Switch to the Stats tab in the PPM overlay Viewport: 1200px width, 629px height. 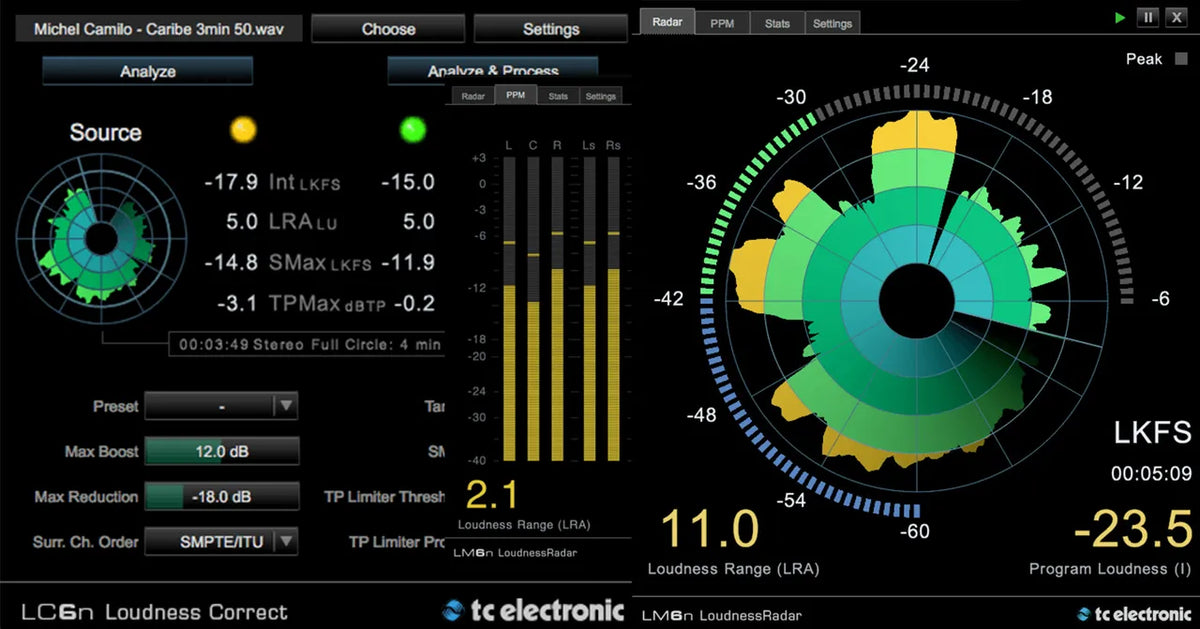click(558, 96)
